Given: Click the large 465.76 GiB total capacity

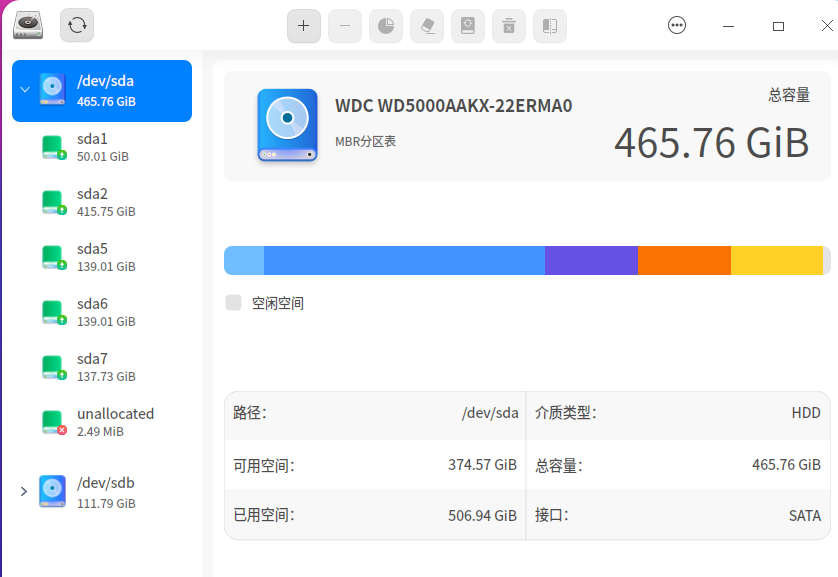Looking at the screenshot, I should pos(711,143).
